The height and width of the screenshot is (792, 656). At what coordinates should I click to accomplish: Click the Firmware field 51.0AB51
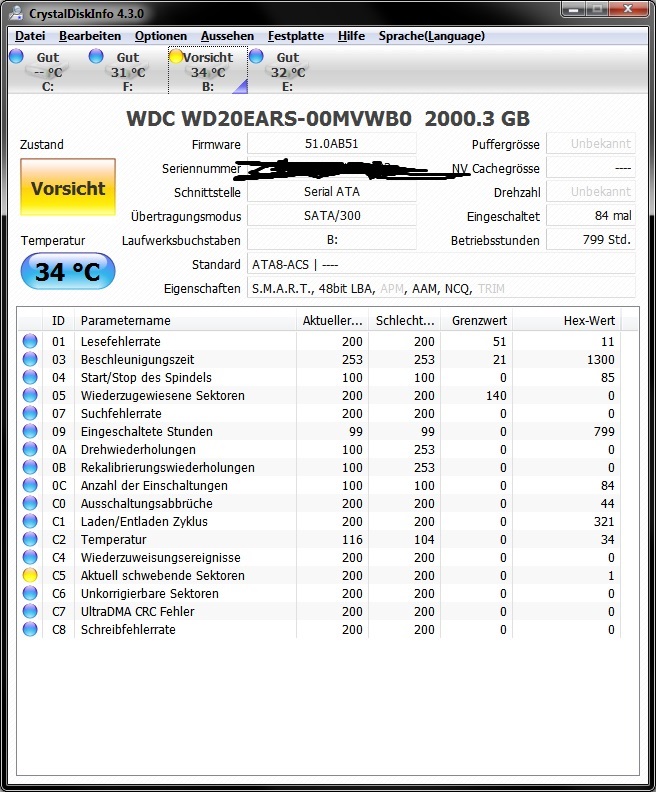[332, 143]
